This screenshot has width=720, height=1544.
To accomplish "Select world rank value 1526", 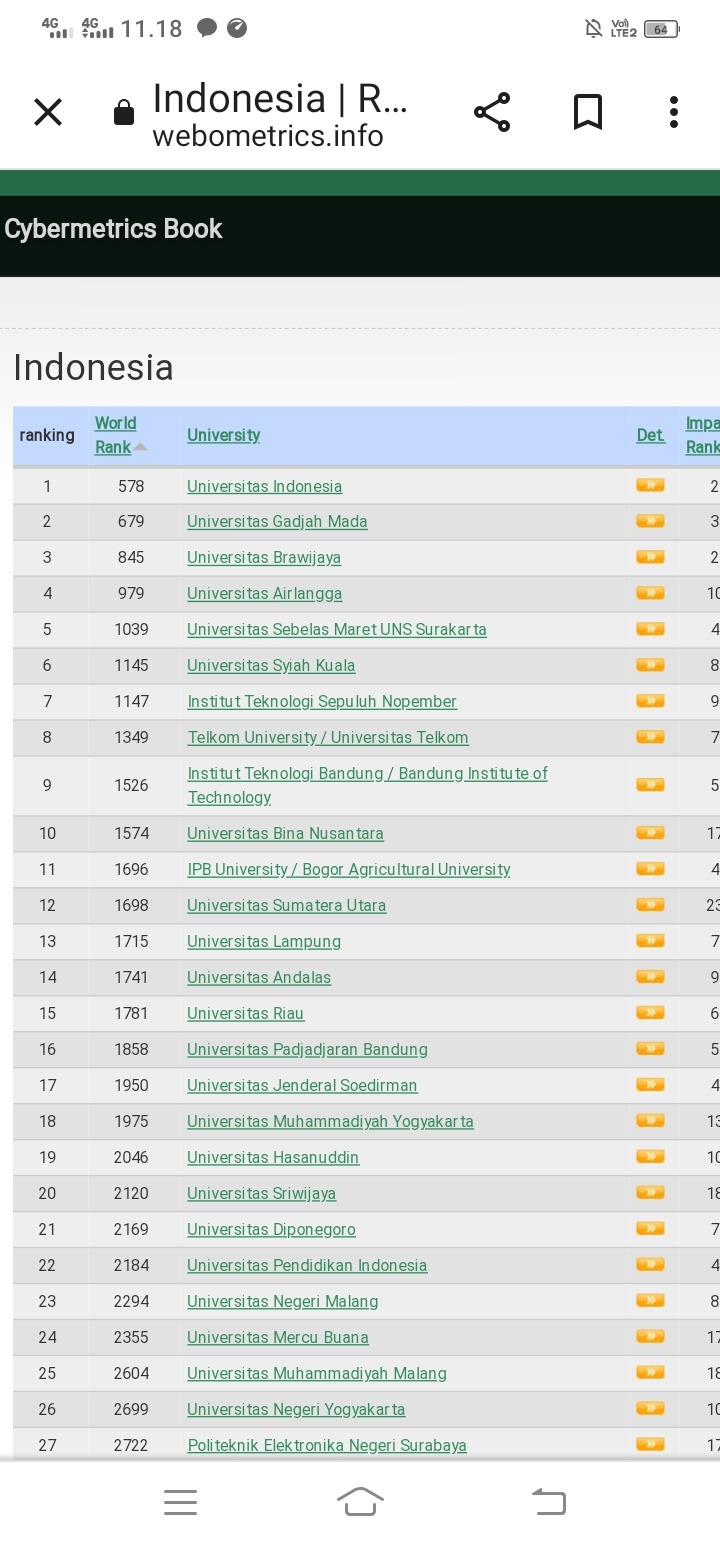I will click(131, 785).
